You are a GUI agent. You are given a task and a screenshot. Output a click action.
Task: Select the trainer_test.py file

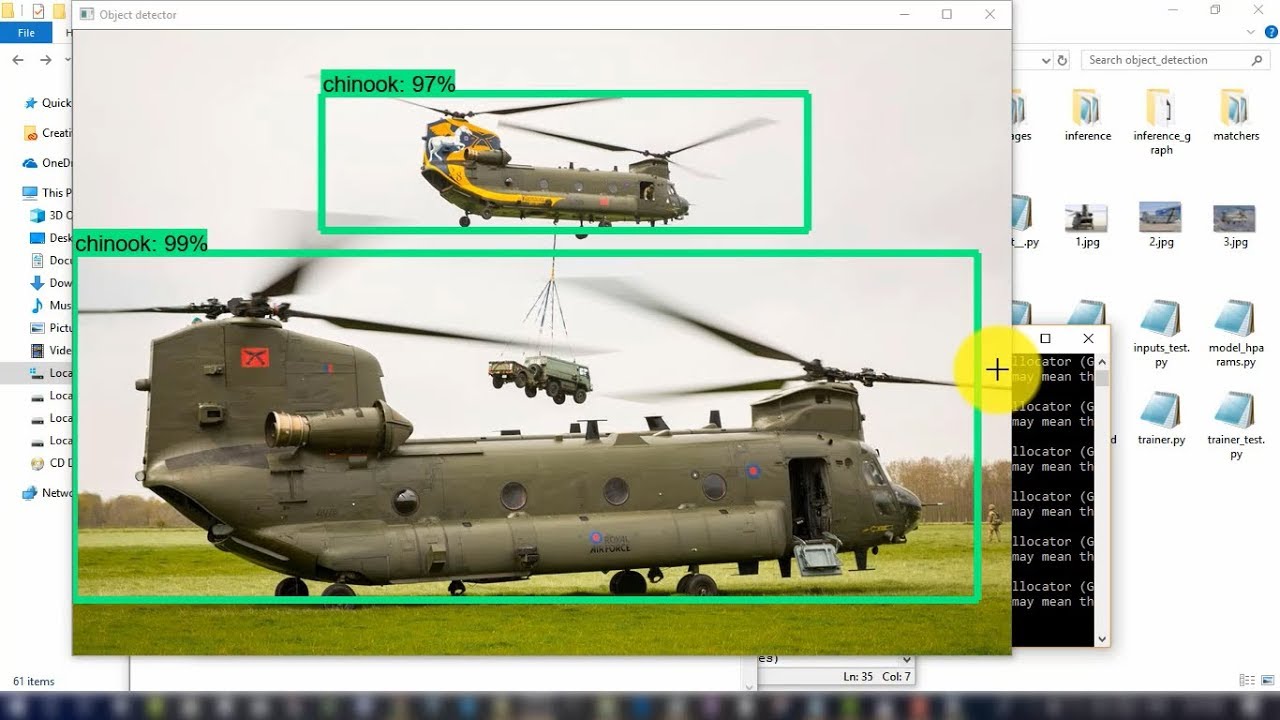[x=1236, y=412]
